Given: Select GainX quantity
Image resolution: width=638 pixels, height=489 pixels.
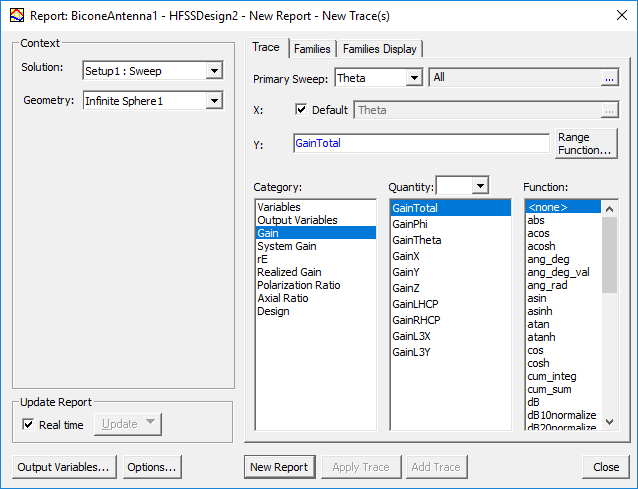Looking at the screenshot, I should click(x=450, y=256).
